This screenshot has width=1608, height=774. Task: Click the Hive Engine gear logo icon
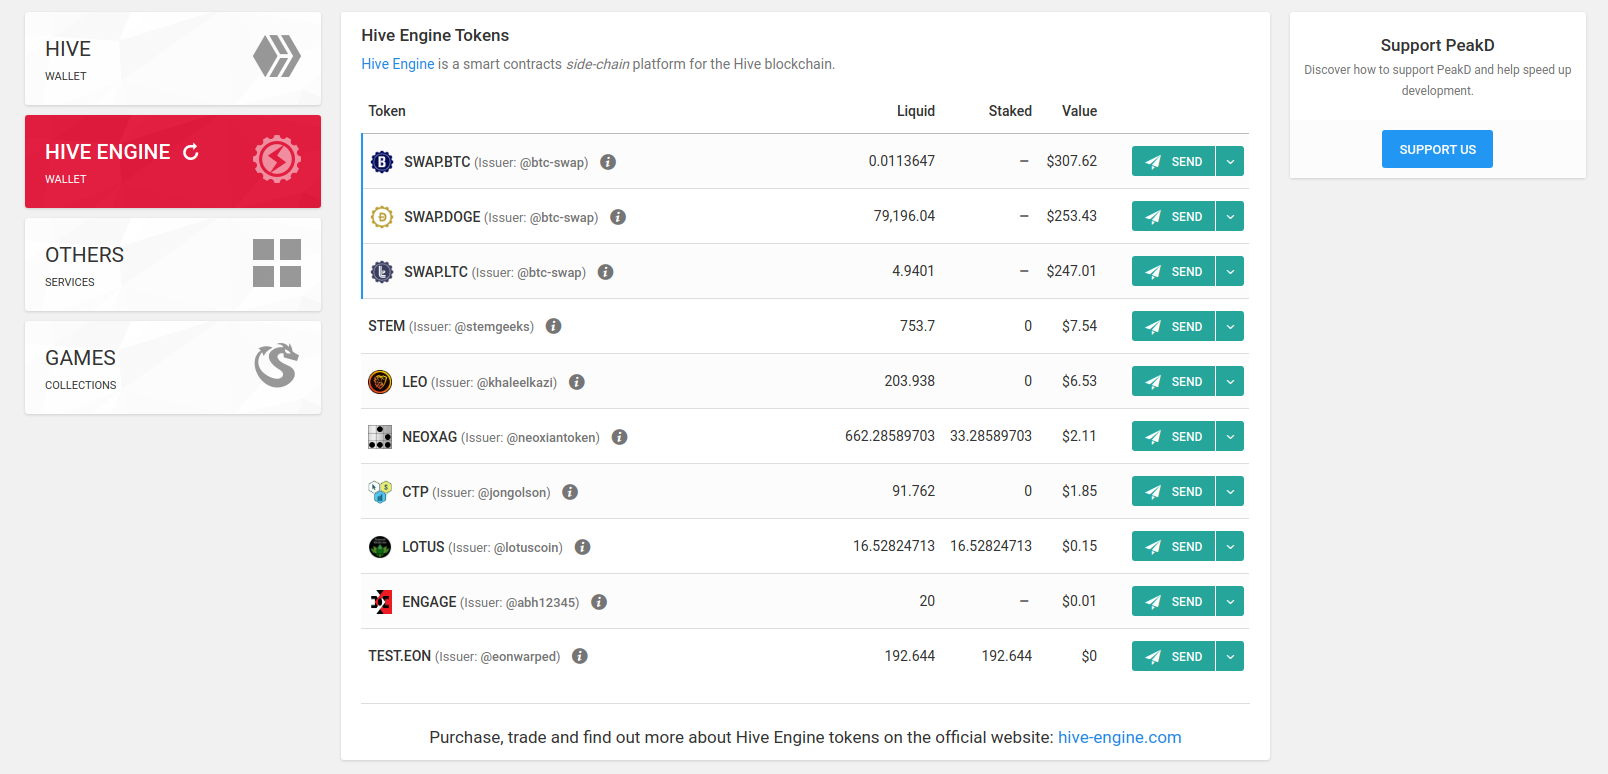point(277,159)
